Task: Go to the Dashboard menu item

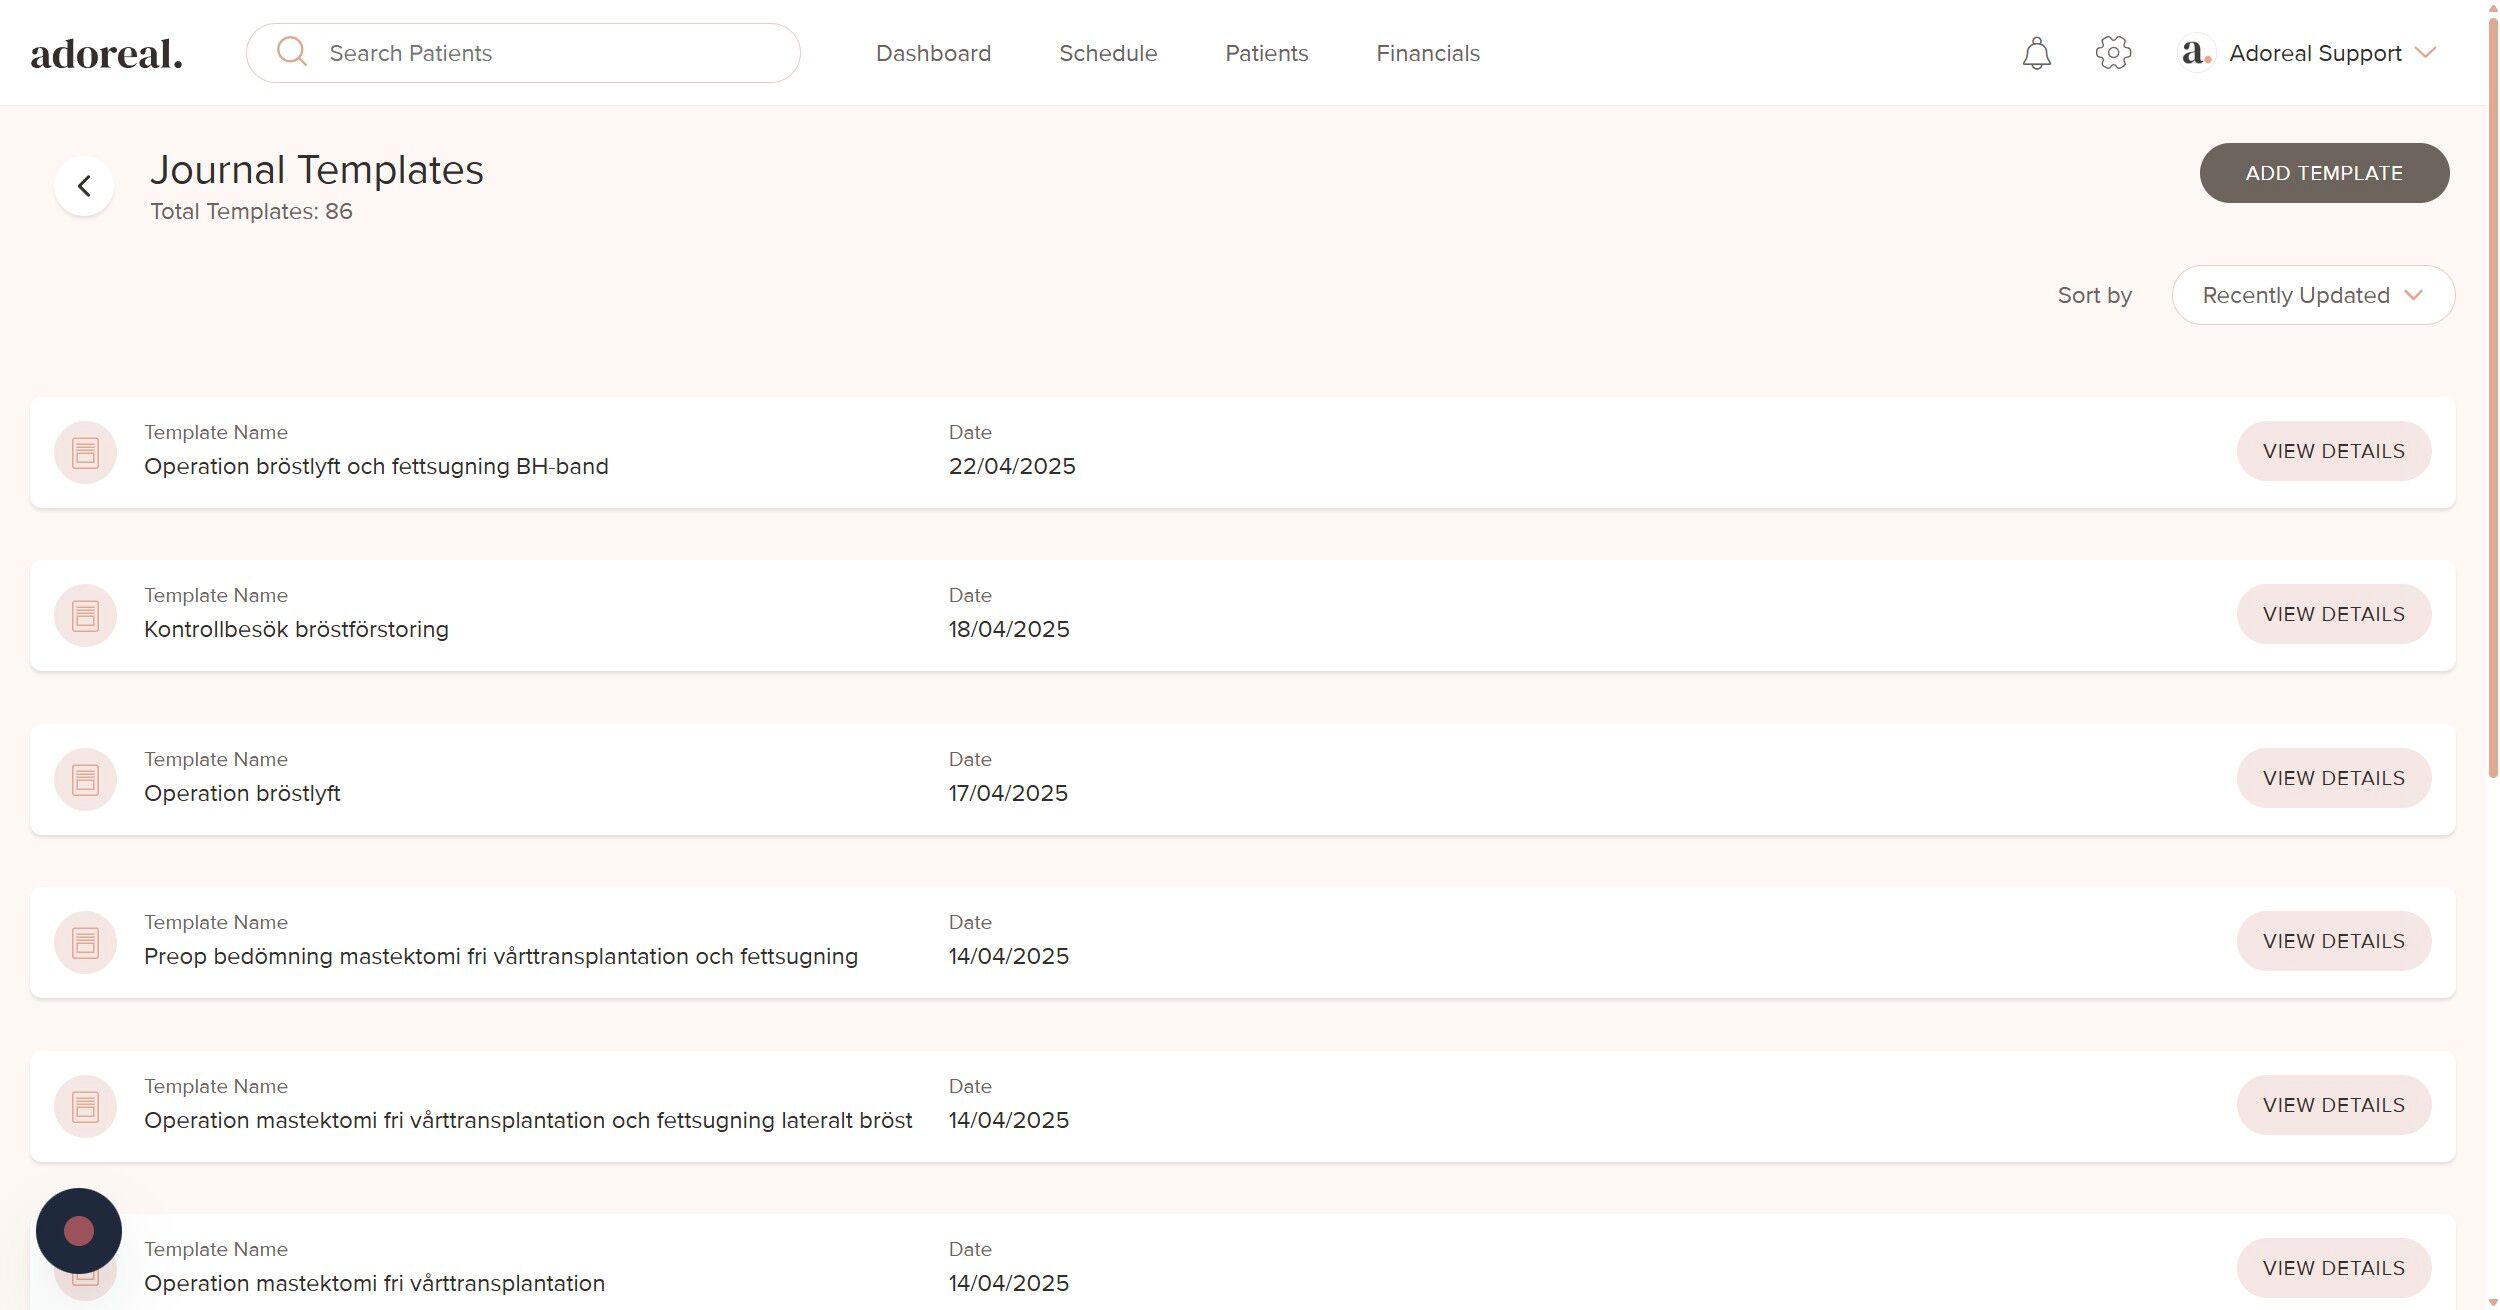Action: pyautogui.click(x=933, y=53)
